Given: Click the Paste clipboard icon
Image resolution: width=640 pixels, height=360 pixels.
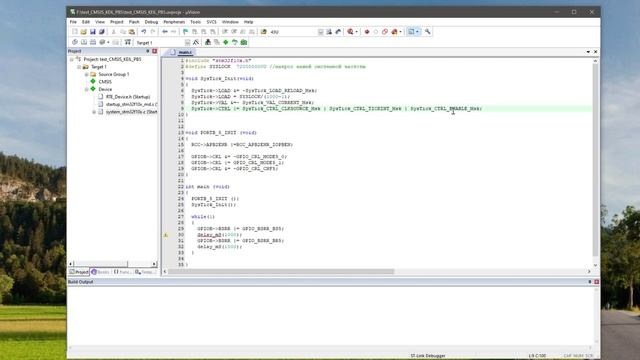Looking at the screenshot, I should tap(132, 31).
